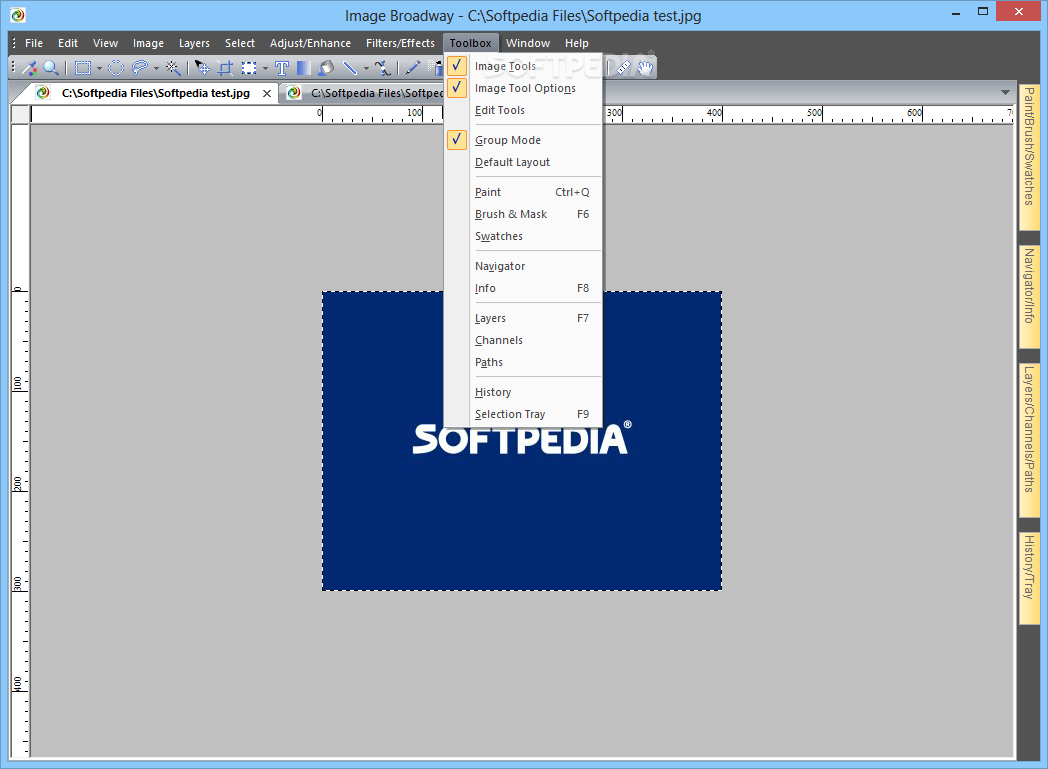Choose Navigator from Toolbox menu
The width and height of the screenshot is (1048, 769).
coord(523,267)
